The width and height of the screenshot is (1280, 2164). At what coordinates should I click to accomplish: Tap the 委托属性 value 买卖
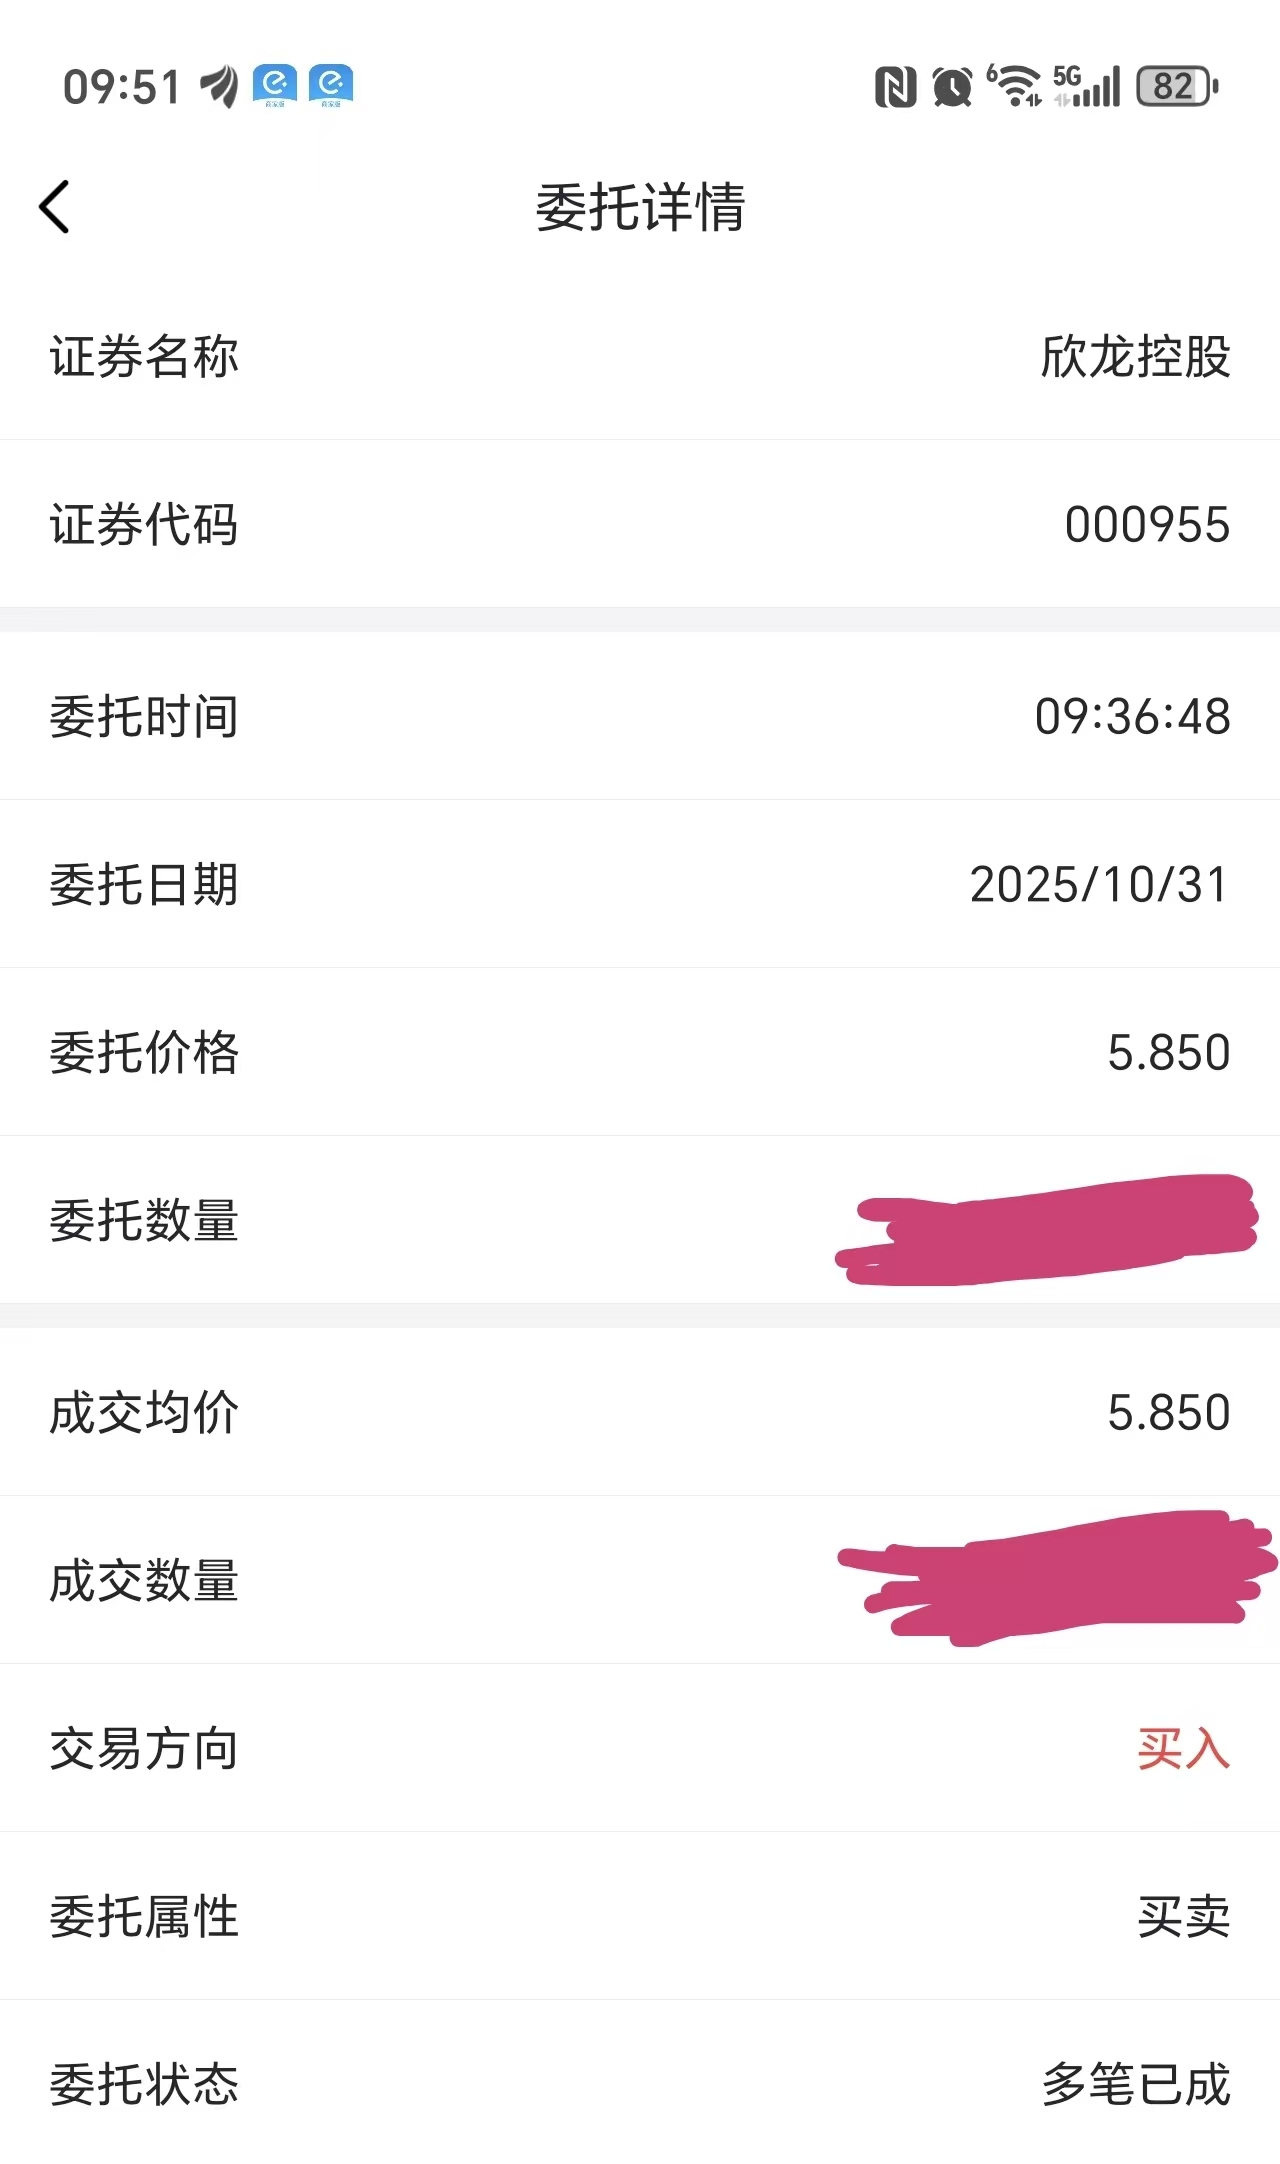point(1183,1916)
